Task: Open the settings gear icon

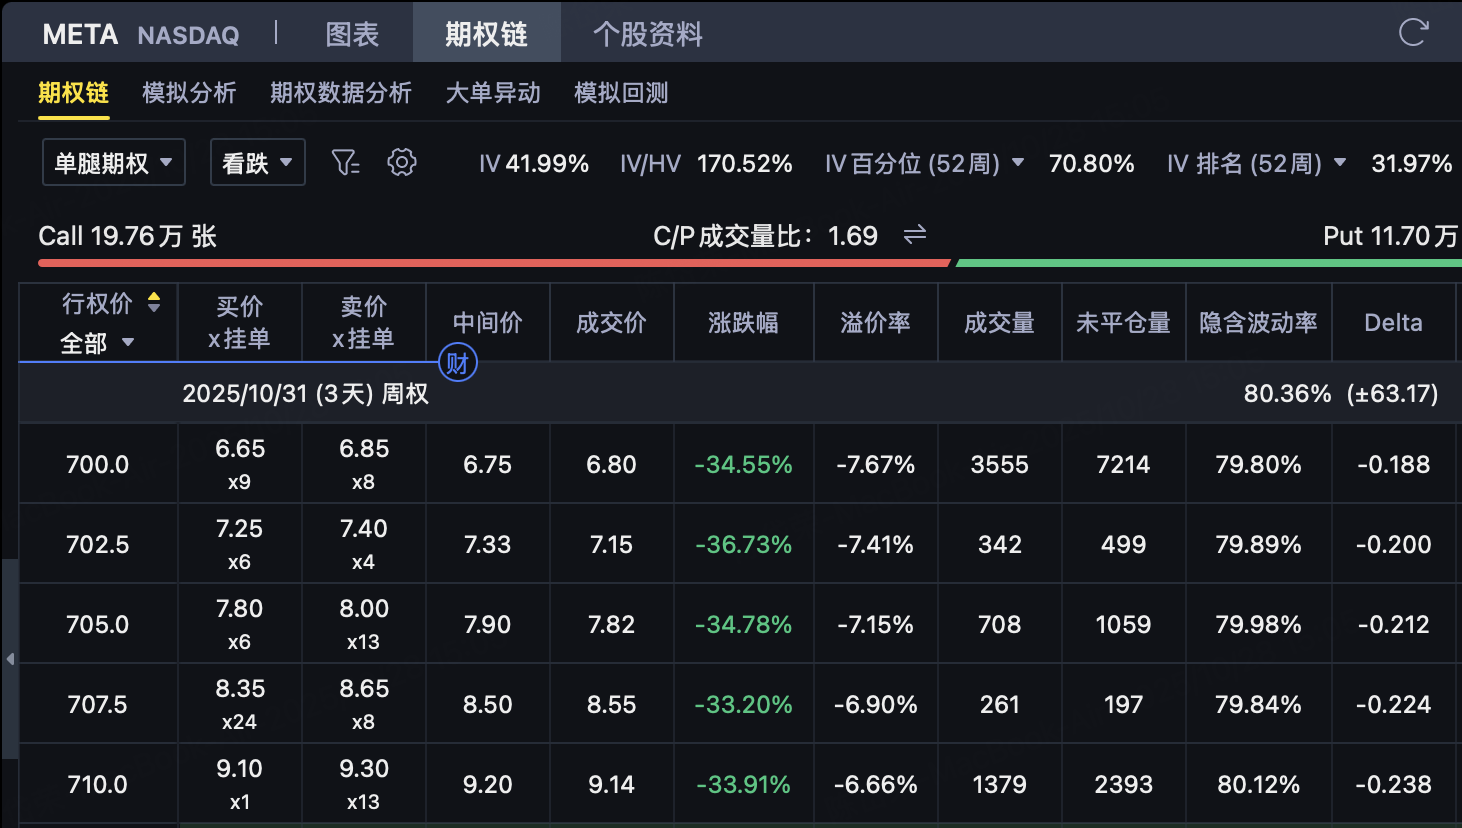Action: click(x=402, y=162)
